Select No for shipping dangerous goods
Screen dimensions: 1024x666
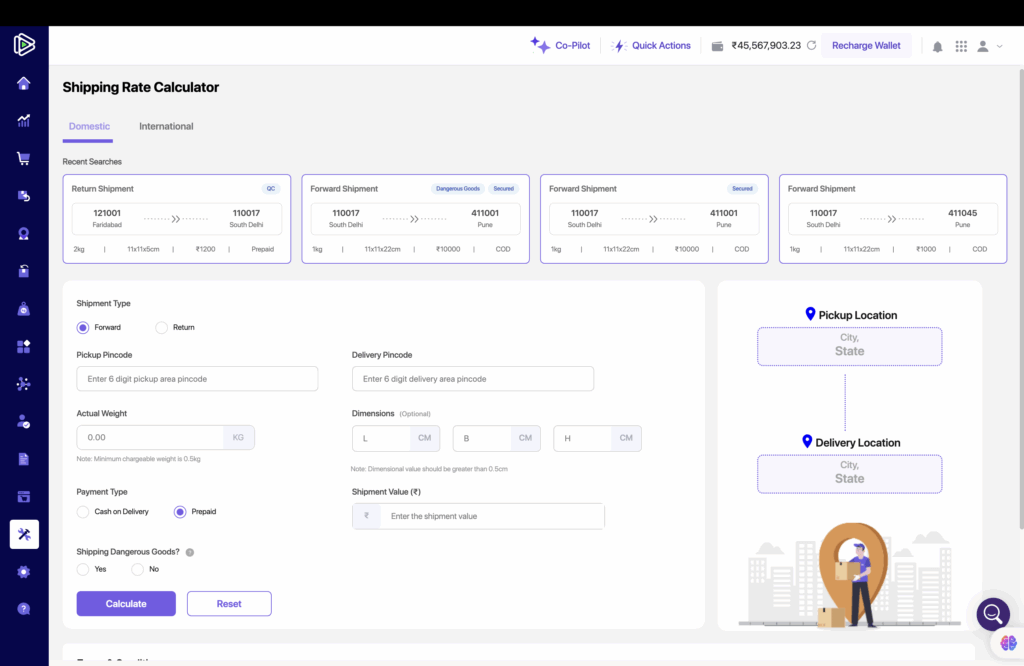(x=138, y=569)
